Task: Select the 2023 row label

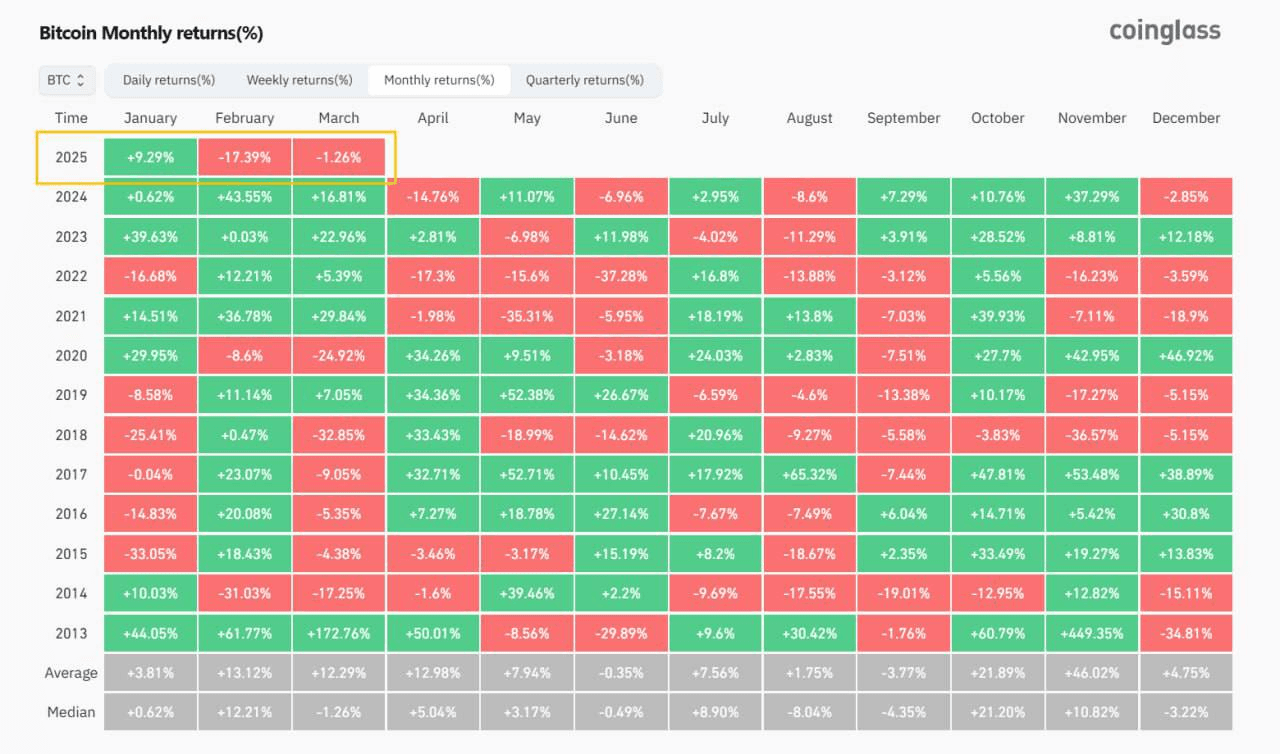Action: click(71, 237)
